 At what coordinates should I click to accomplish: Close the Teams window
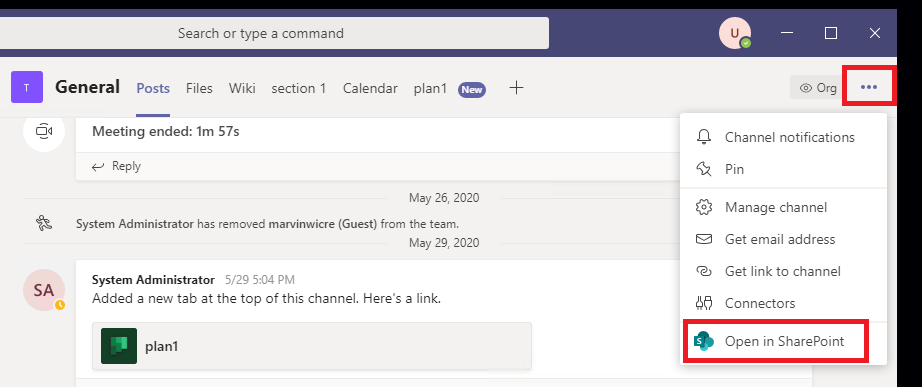pyautogui.click(x=875, y=33)
